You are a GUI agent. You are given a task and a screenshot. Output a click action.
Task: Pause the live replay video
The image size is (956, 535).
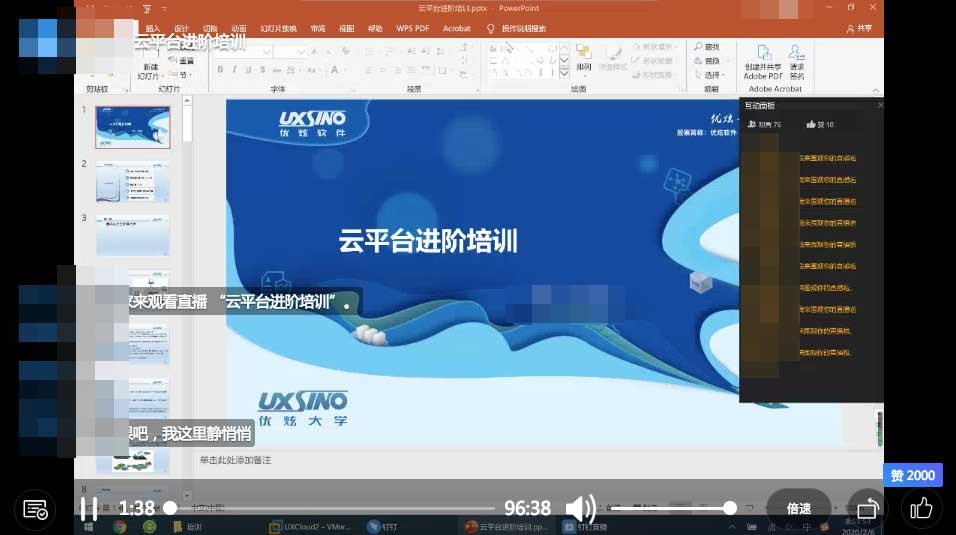pyautogui.click(x=89, y=508)
